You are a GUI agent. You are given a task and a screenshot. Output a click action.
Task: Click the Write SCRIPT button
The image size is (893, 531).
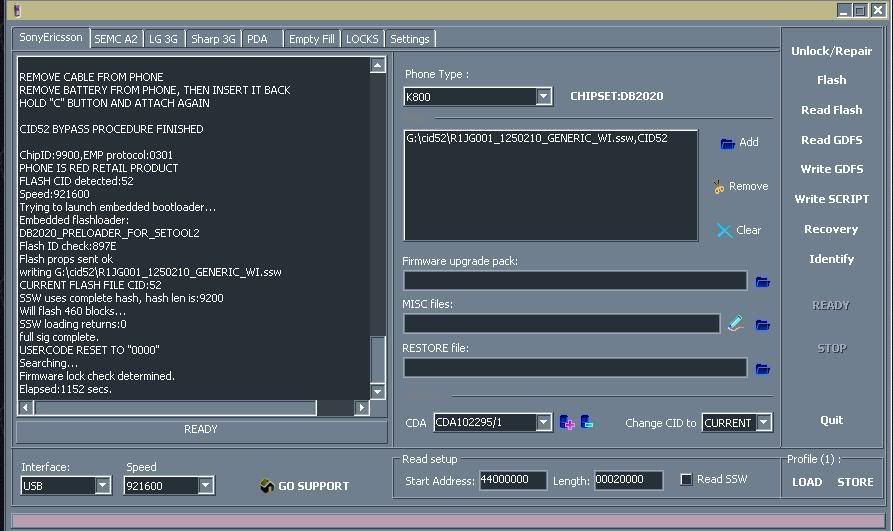tap(831, 199)
